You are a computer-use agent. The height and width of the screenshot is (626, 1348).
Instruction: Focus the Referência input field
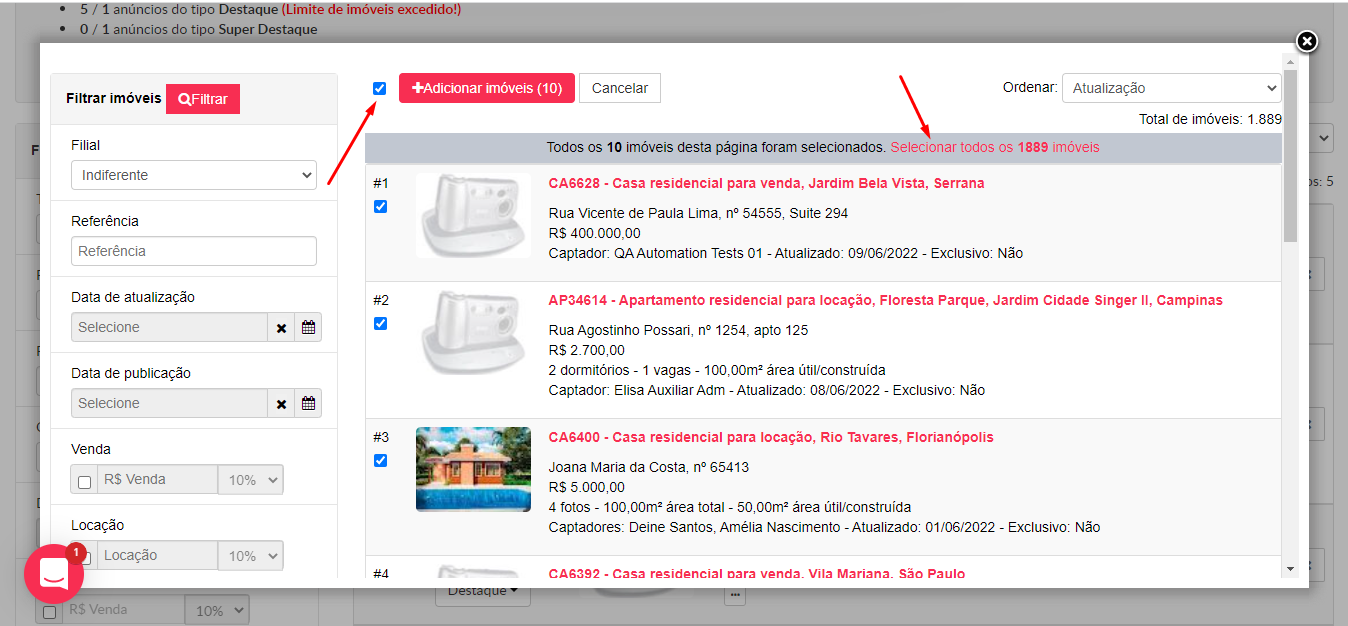pos(194,251)
